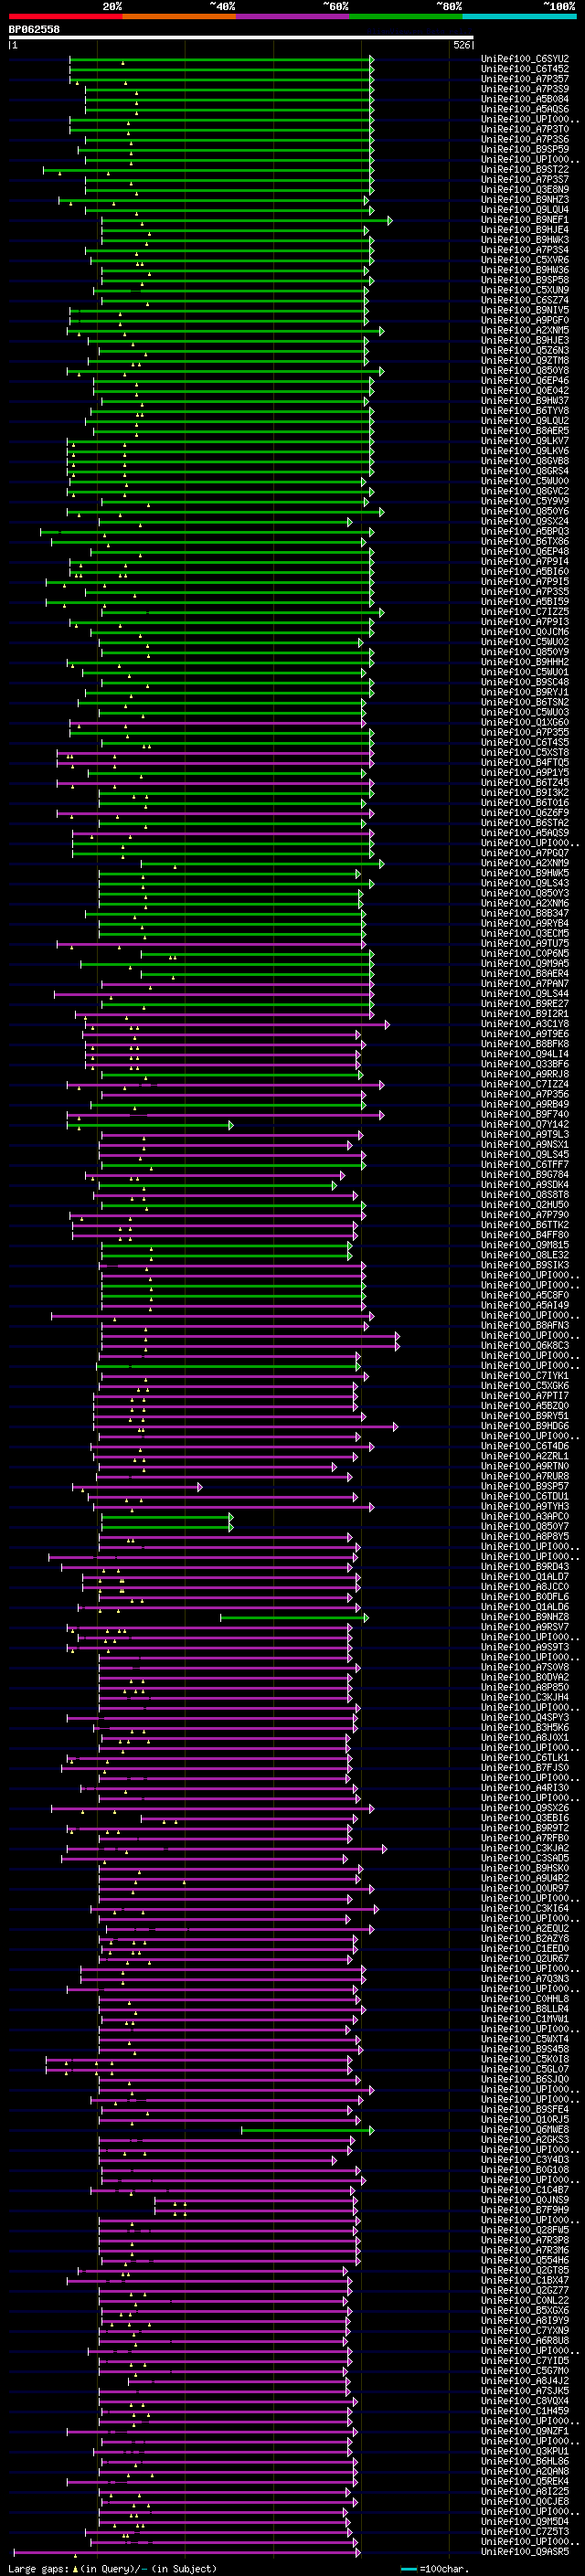Select the UniRef100_A5C8F0 label
This screenshot has height=2576, width=585.
pos(525,1296)
